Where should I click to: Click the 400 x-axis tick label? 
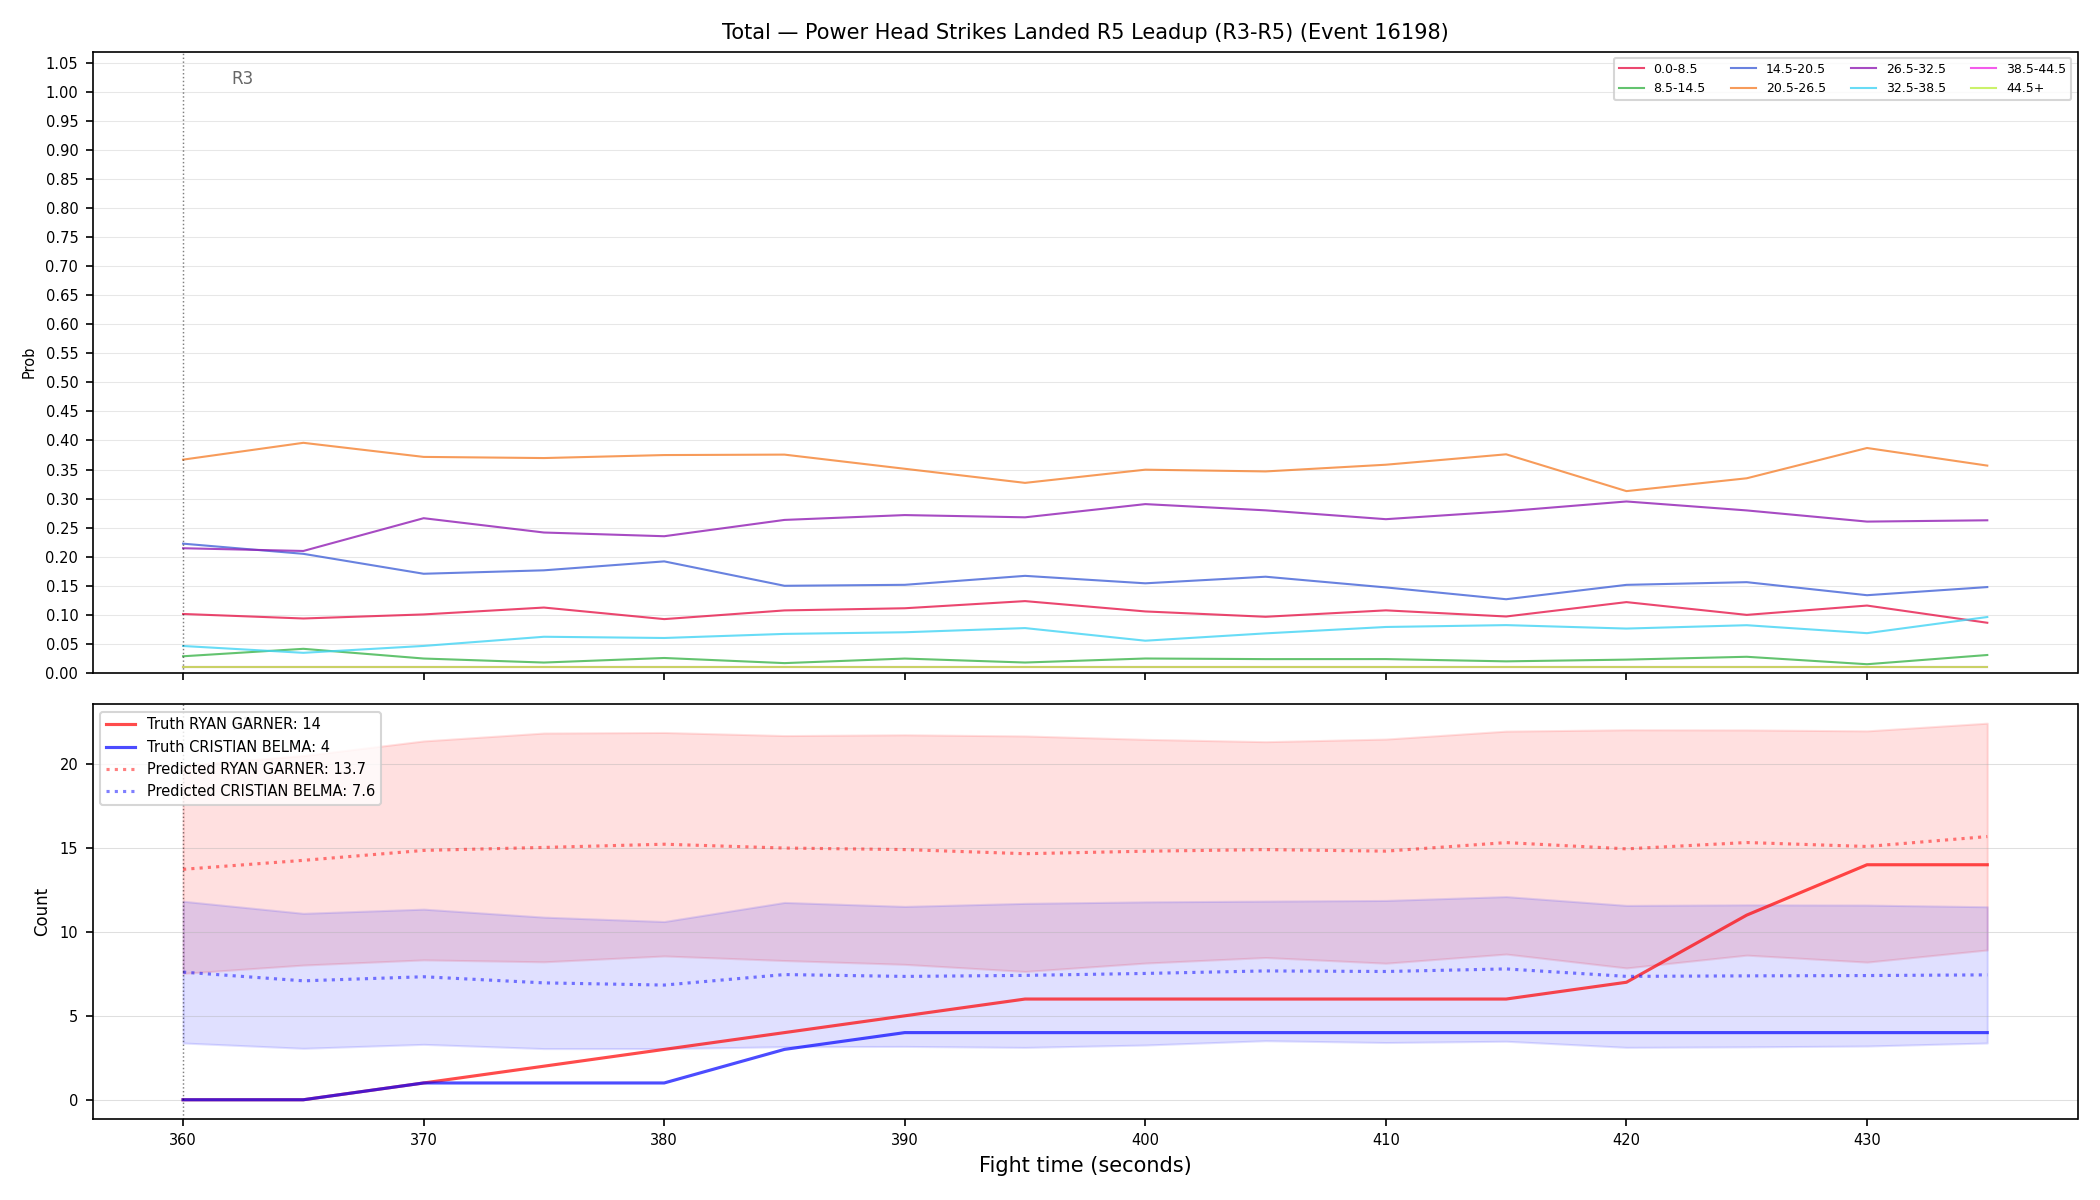coord(1144,1138)
